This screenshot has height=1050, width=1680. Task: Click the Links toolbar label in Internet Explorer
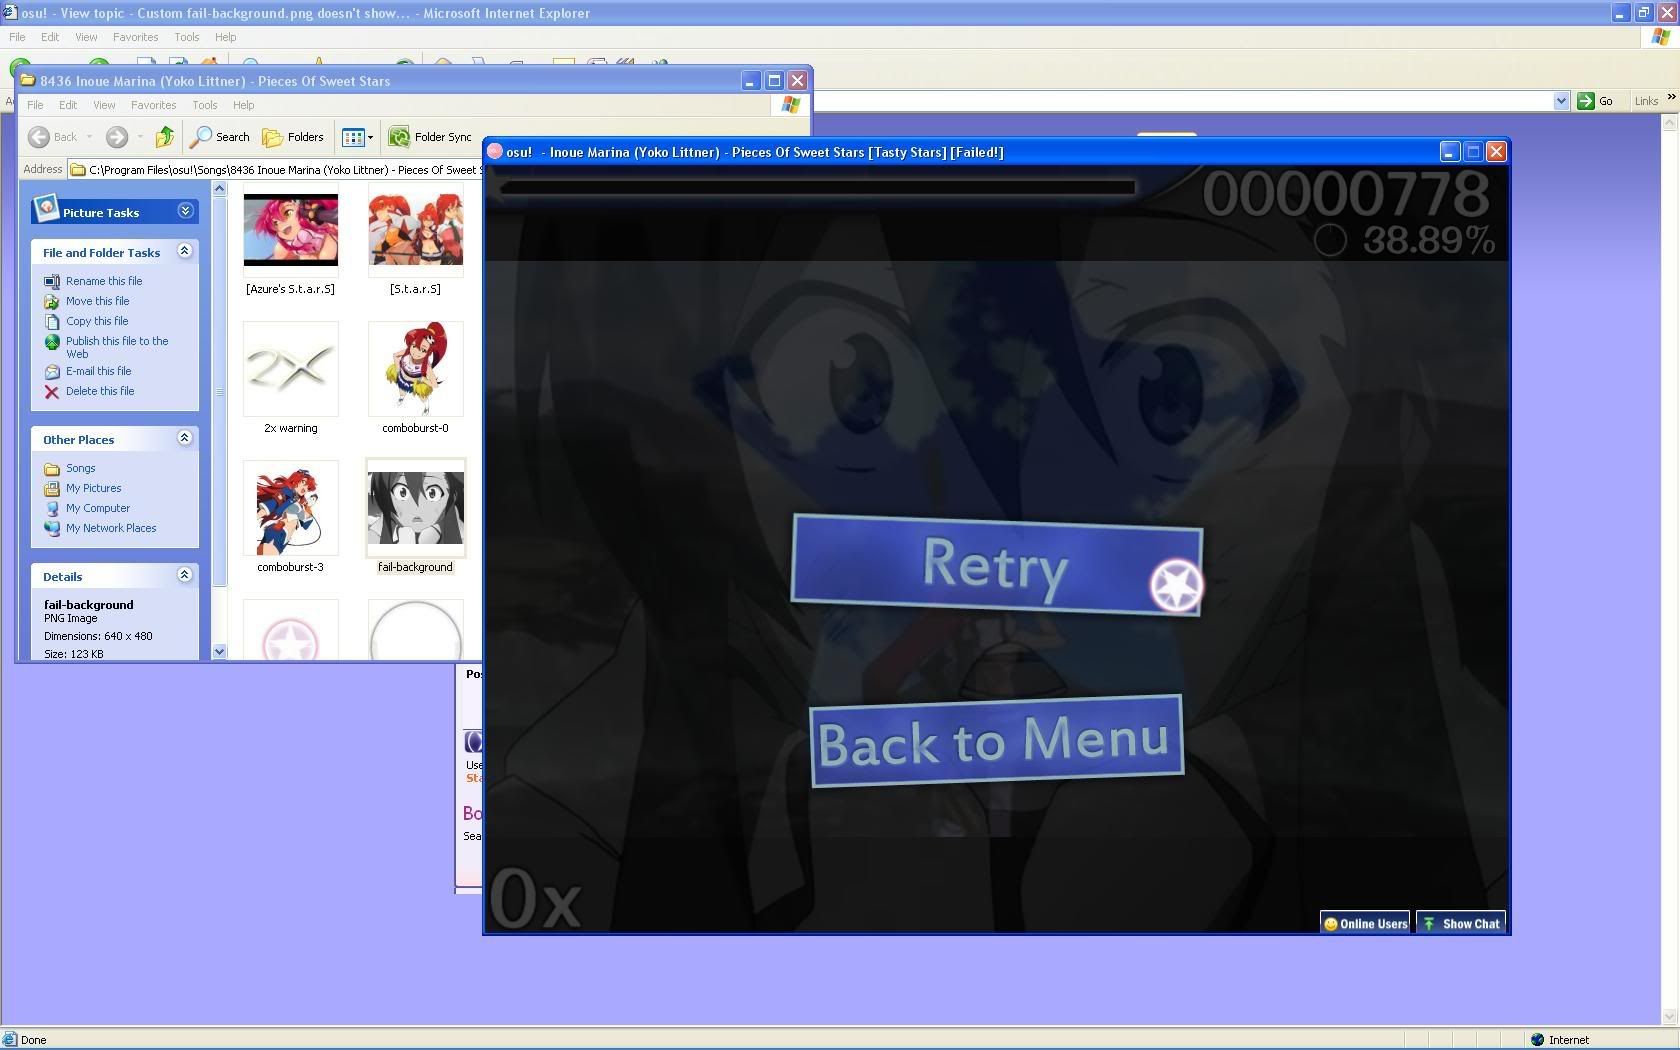[x=1646, y=101]
